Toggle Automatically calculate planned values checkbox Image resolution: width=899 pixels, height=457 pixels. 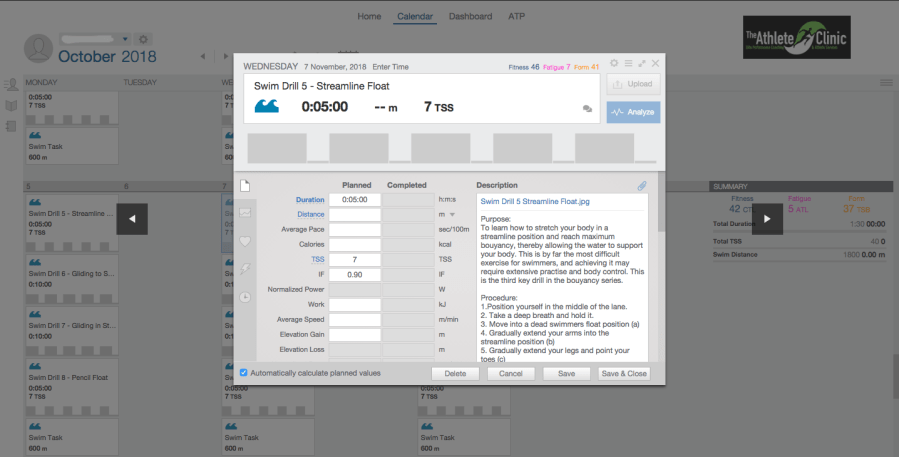pos(244,373)
